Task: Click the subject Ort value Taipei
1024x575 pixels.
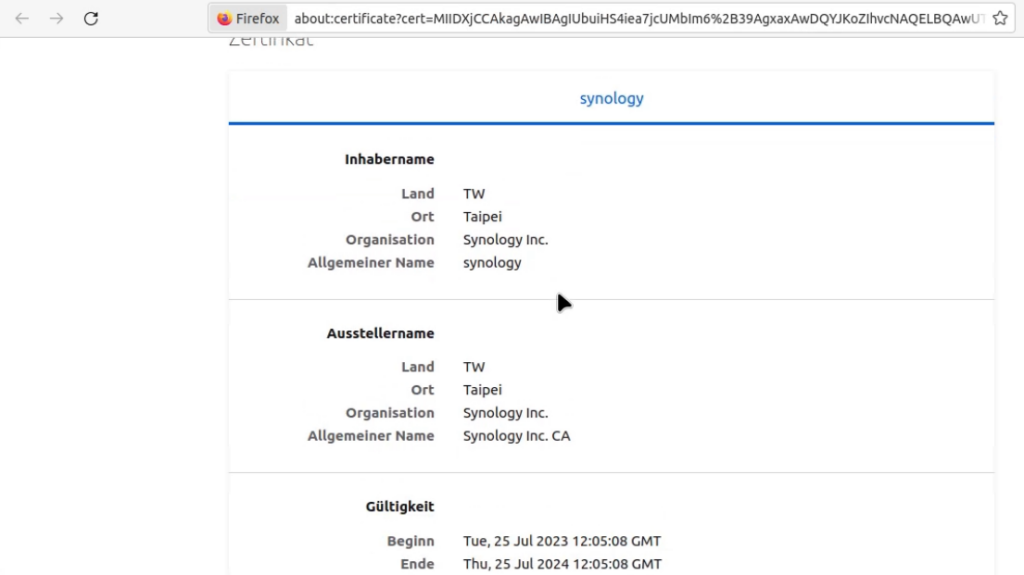Action: [483, 217]
